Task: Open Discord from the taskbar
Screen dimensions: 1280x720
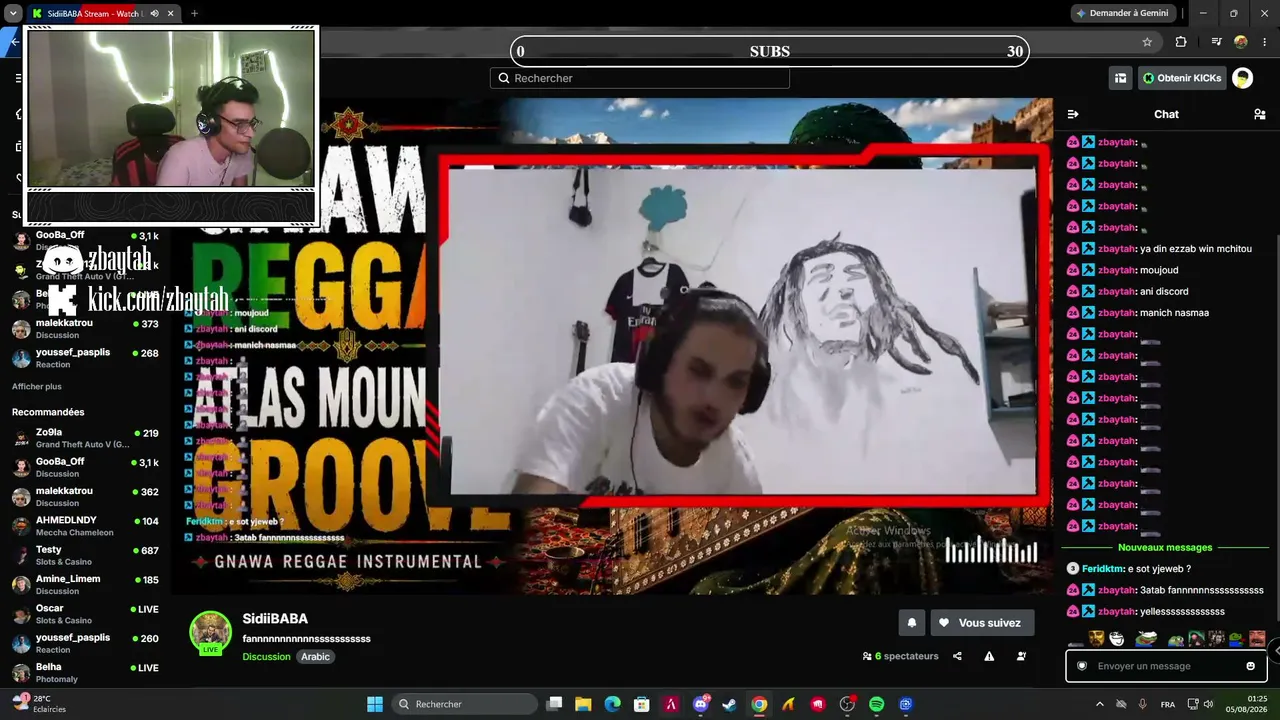Action: click(701, 704)
